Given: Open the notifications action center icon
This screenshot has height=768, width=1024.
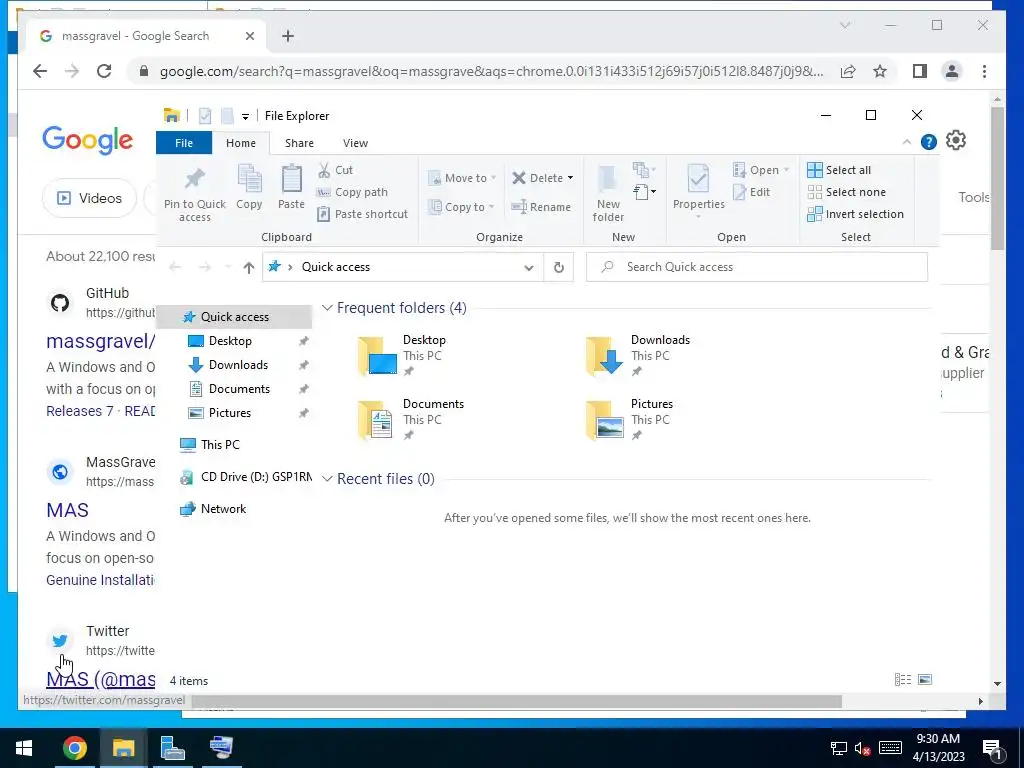Looking at the screenshot, I should 993,748.
